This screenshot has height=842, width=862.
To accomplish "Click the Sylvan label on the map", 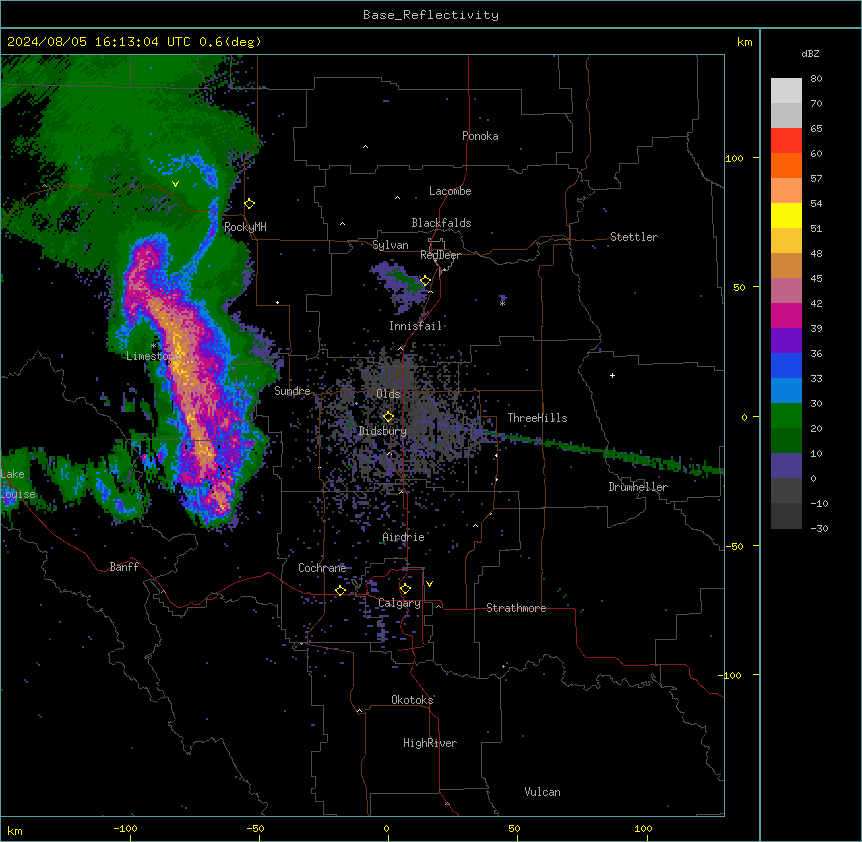I will tap(390, 245).
